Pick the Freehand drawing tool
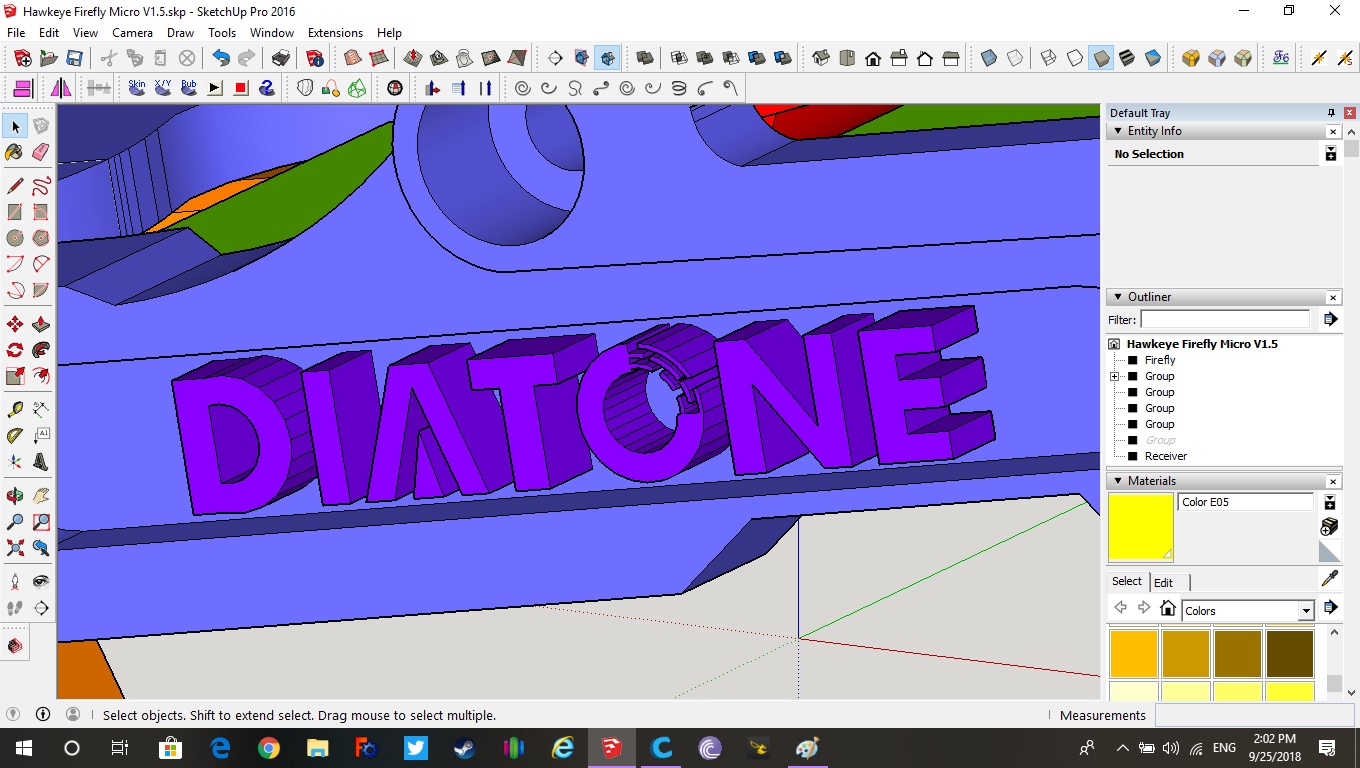Screen dimensions: 1360x768 (40, 185)
